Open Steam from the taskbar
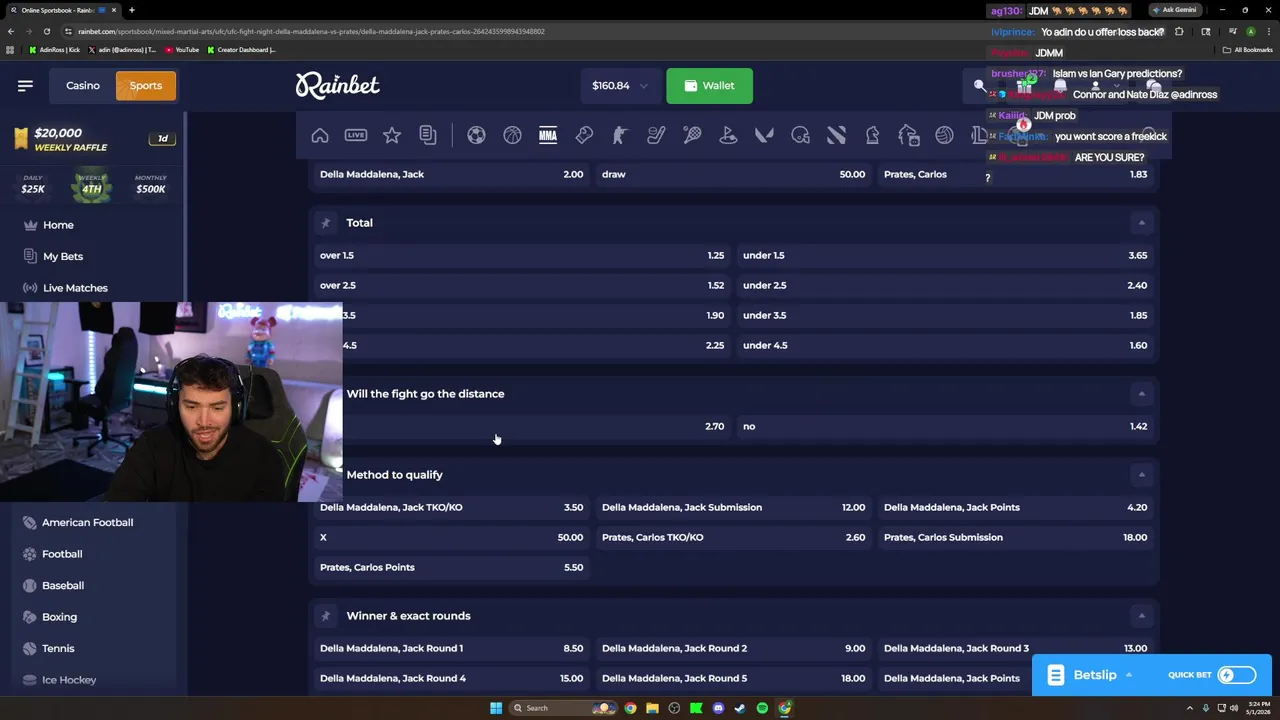 point(740,708)
